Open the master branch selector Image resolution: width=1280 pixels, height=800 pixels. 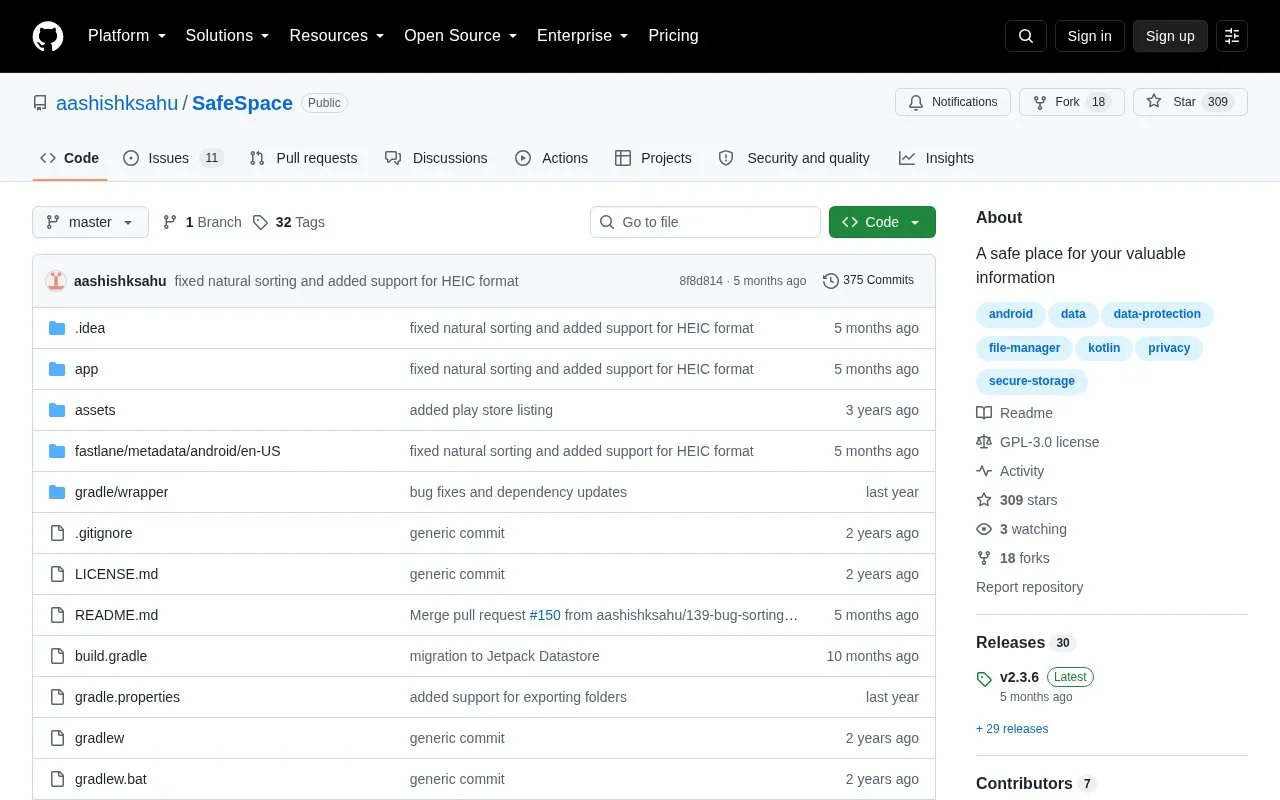[x=90, y=222]
